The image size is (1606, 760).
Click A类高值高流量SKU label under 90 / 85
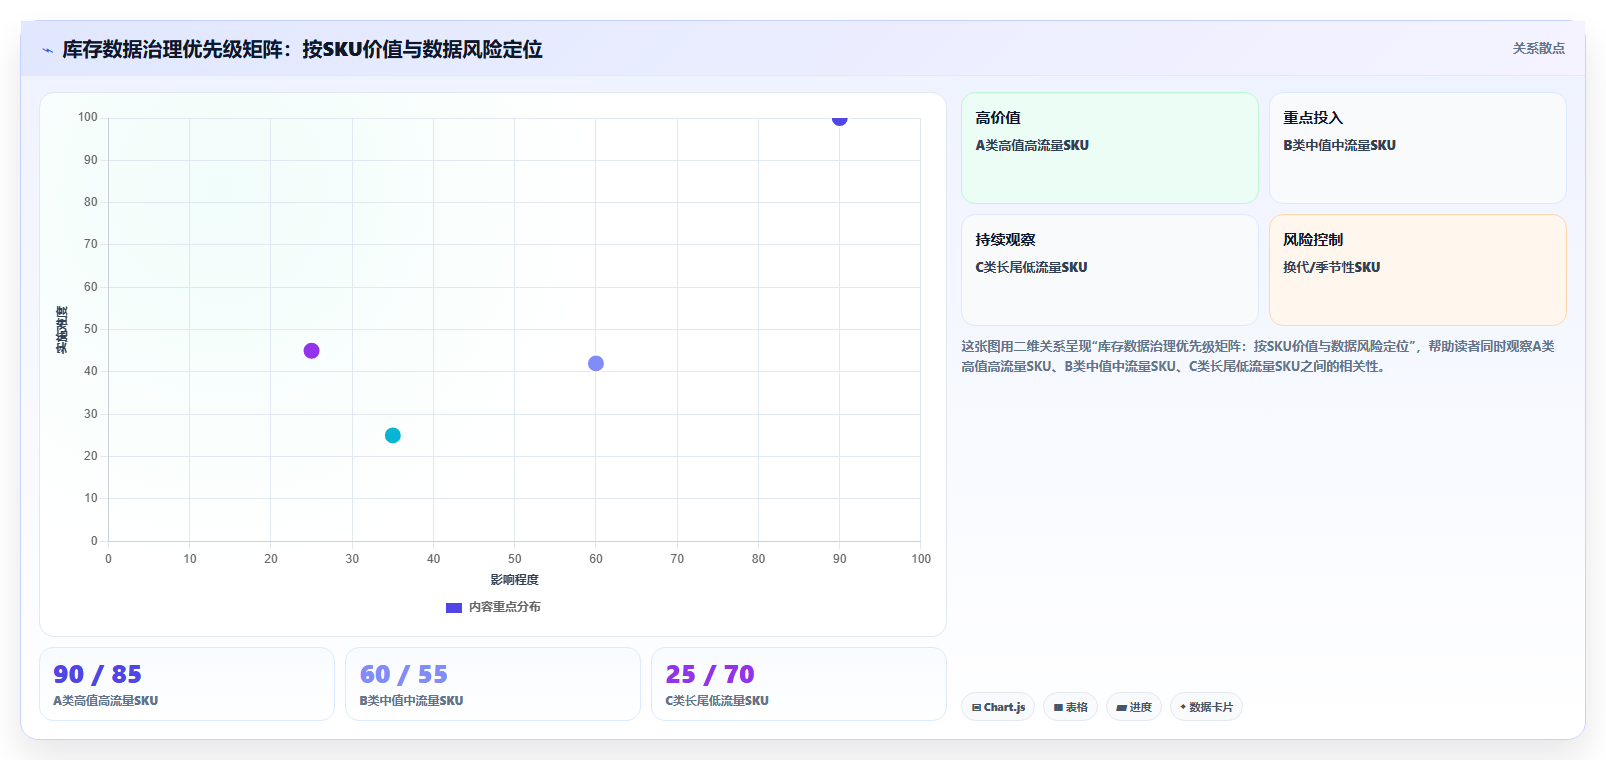tap(105, 701)
